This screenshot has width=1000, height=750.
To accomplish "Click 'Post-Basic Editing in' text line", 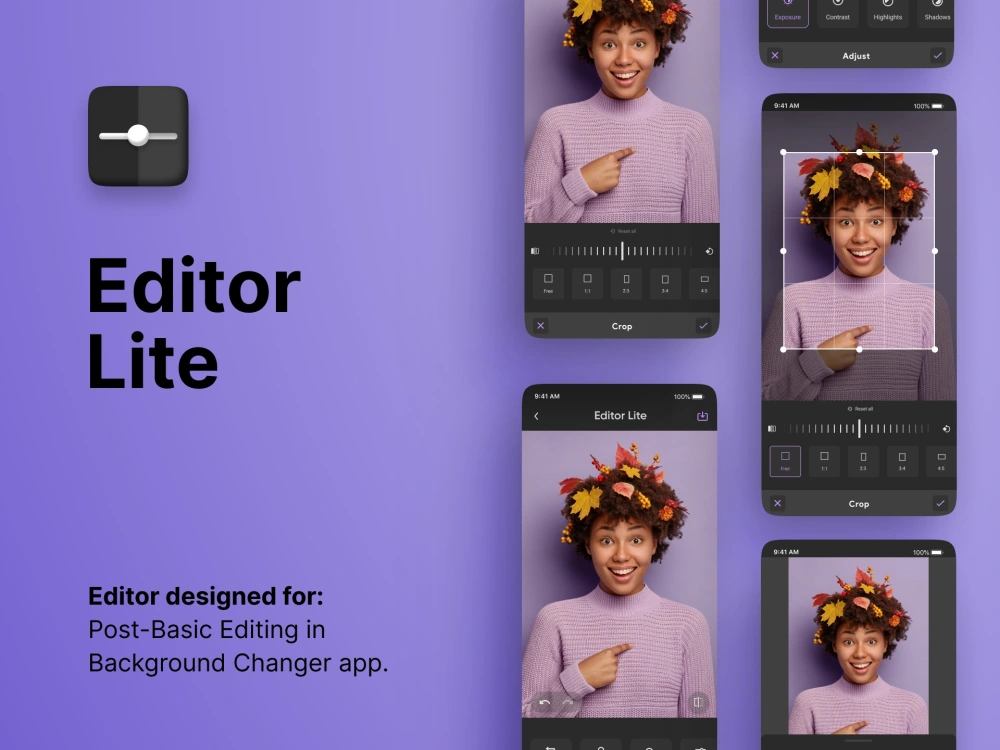I will 207,629.
